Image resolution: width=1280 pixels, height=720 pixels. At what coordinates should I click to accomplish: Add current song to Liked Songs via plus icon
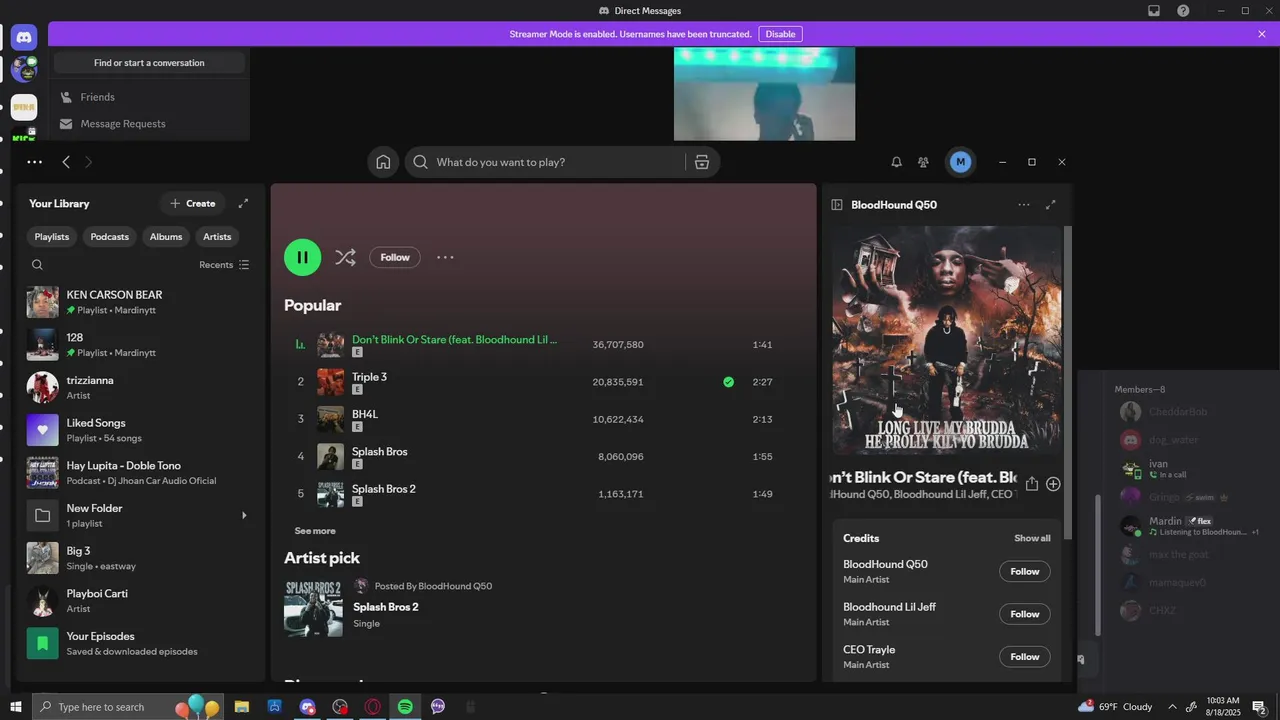pyautogui.click(x=1053, y=484)
